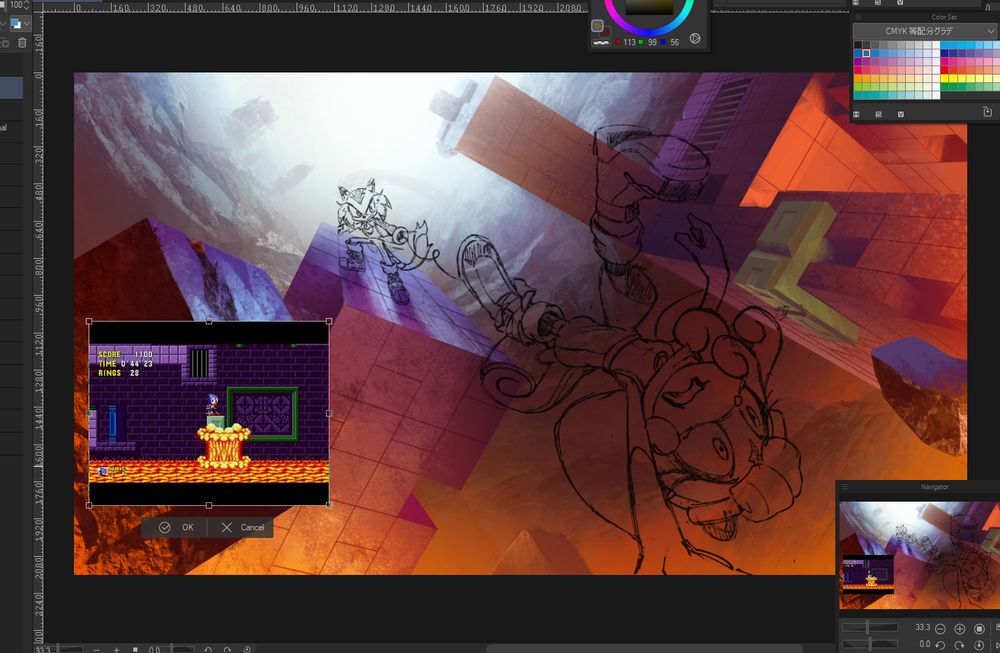This screenshot has height=653, width=1000.
Task: Select the Navigator panel title
Action: [x=934, y=487]
